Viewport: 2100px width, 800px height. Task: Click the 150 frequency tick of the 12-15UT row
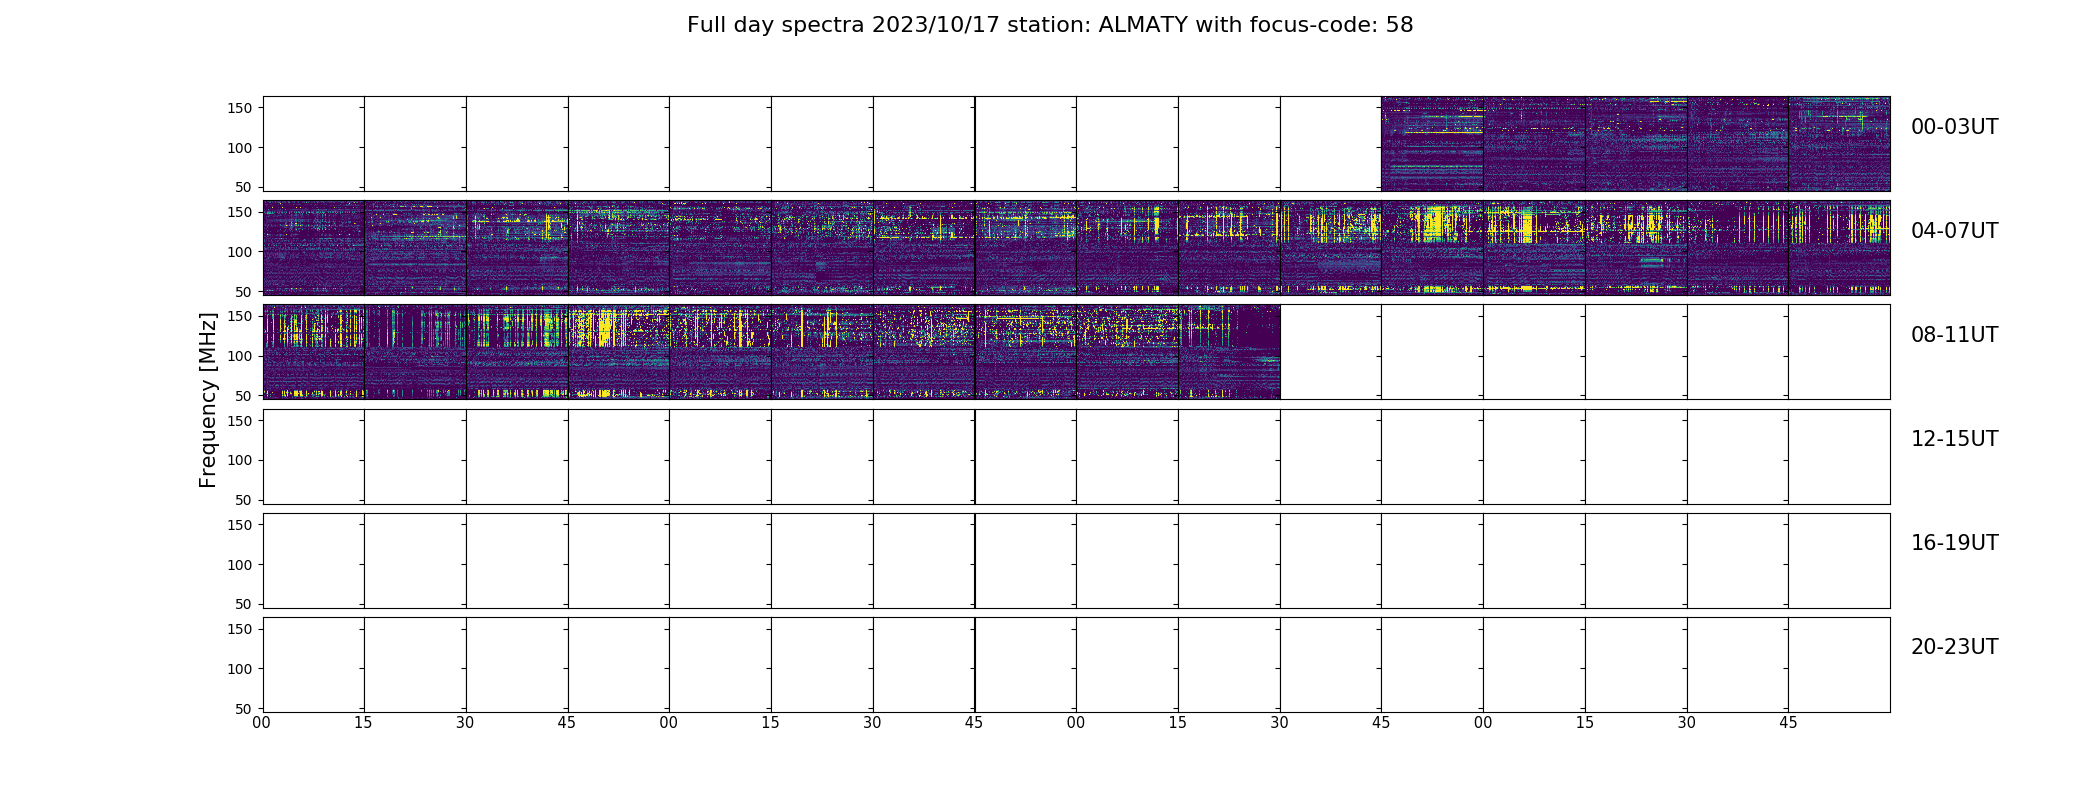[x=240, y=421]
